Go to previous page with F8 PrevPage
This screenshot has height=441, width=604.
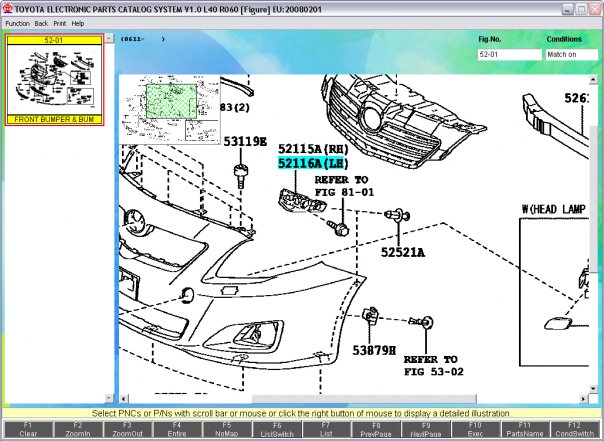pos(376,429)
